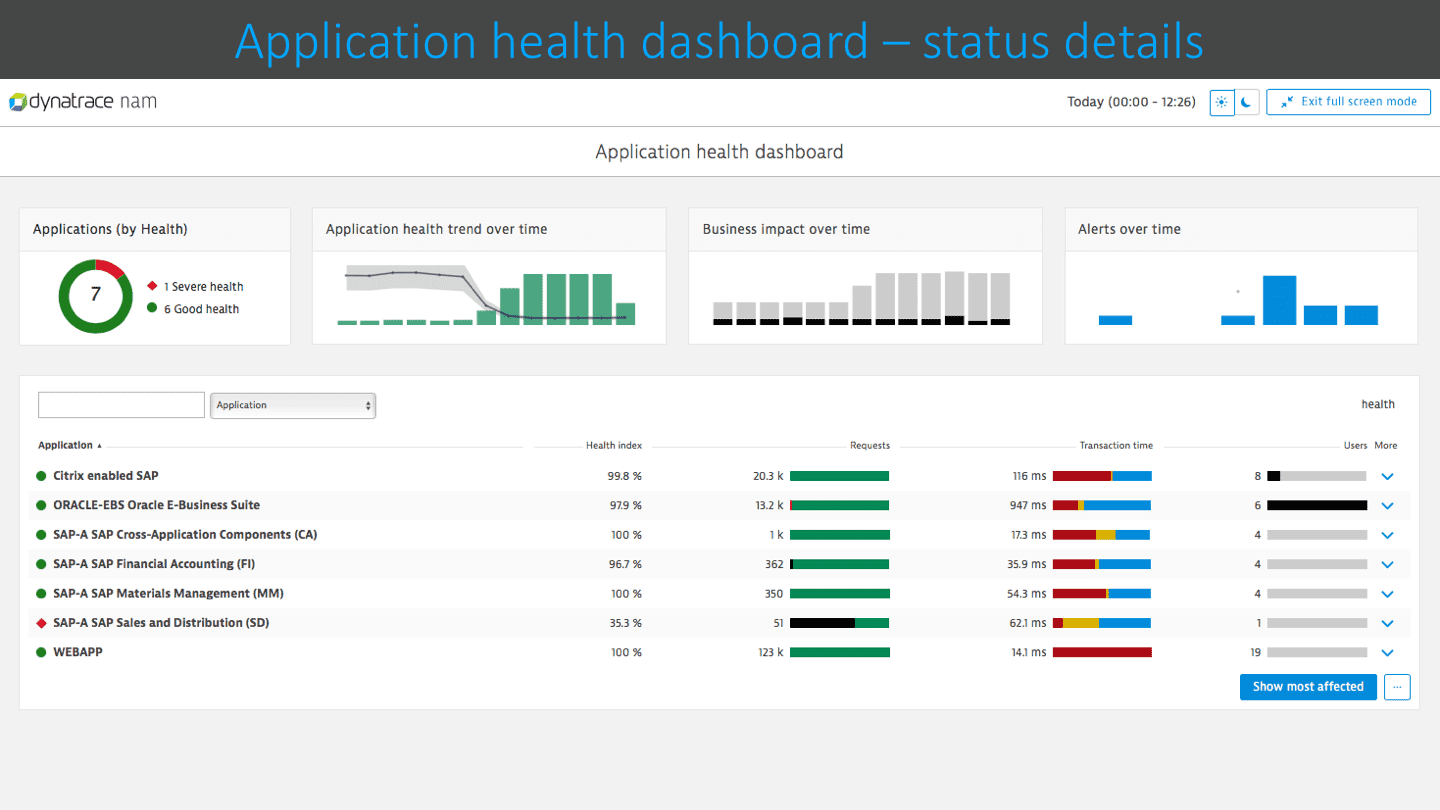
Task: Open Applications (by Health) donut chart
Action: (95, 295)
